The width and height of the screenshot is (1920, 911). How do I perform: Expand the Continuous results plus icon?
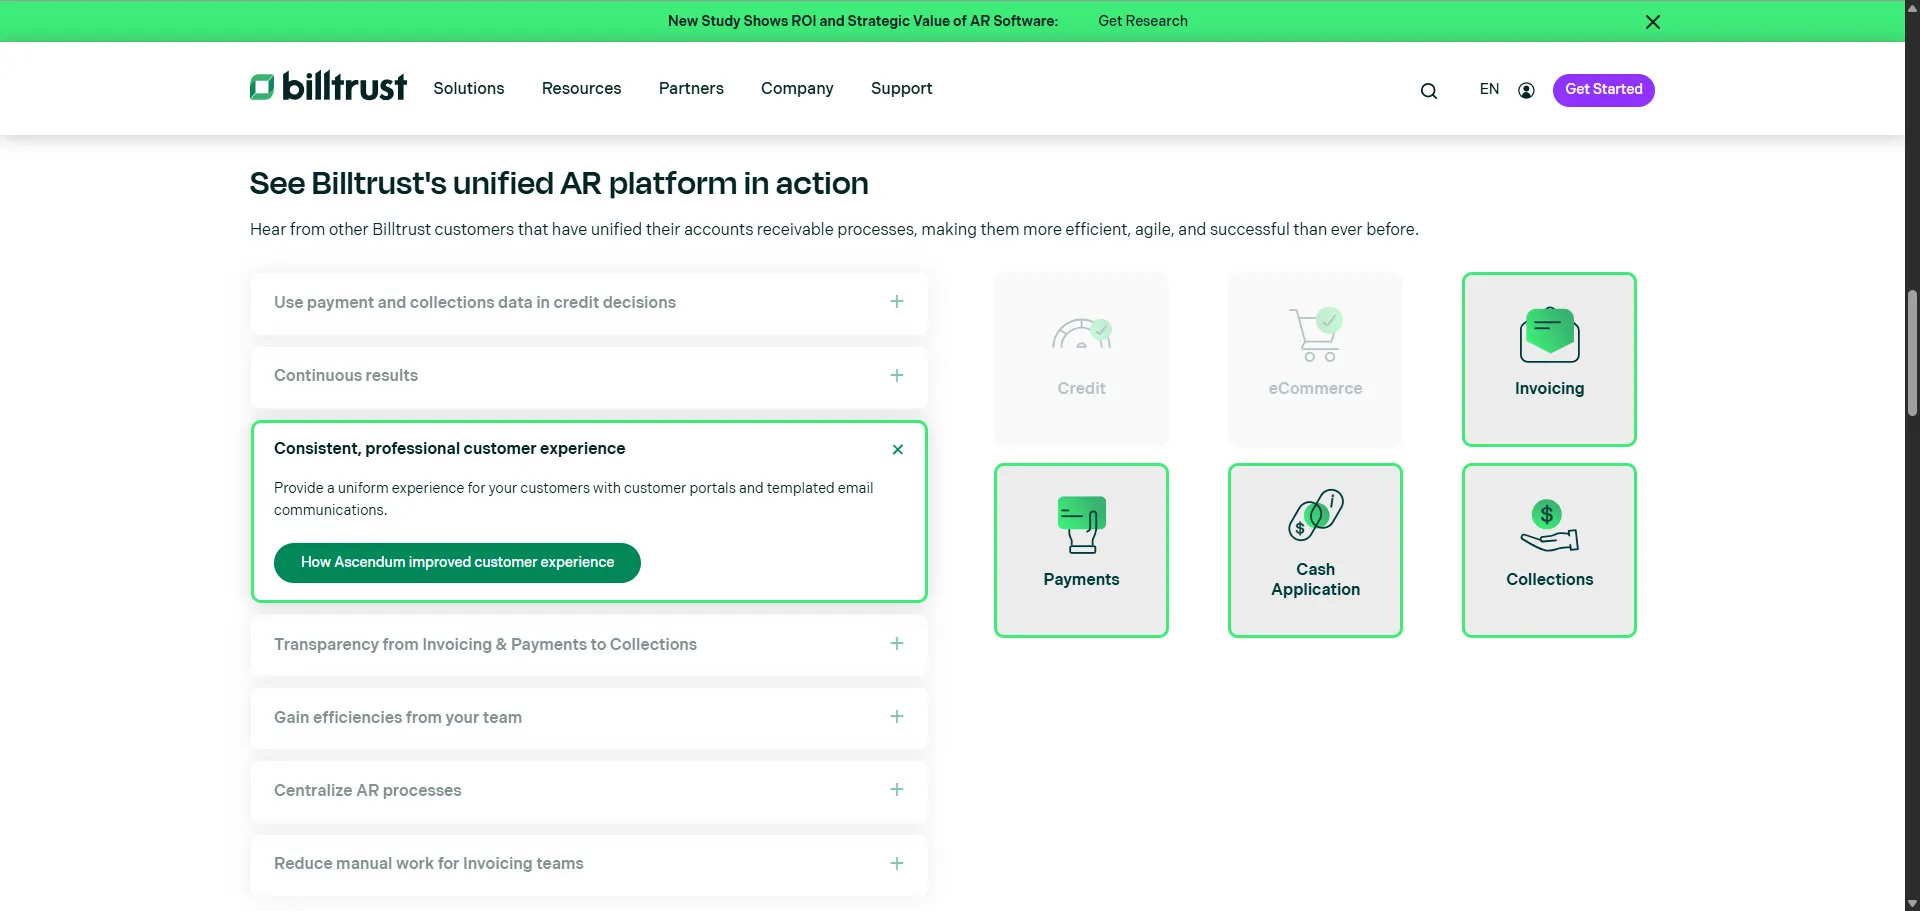point(897,376)
